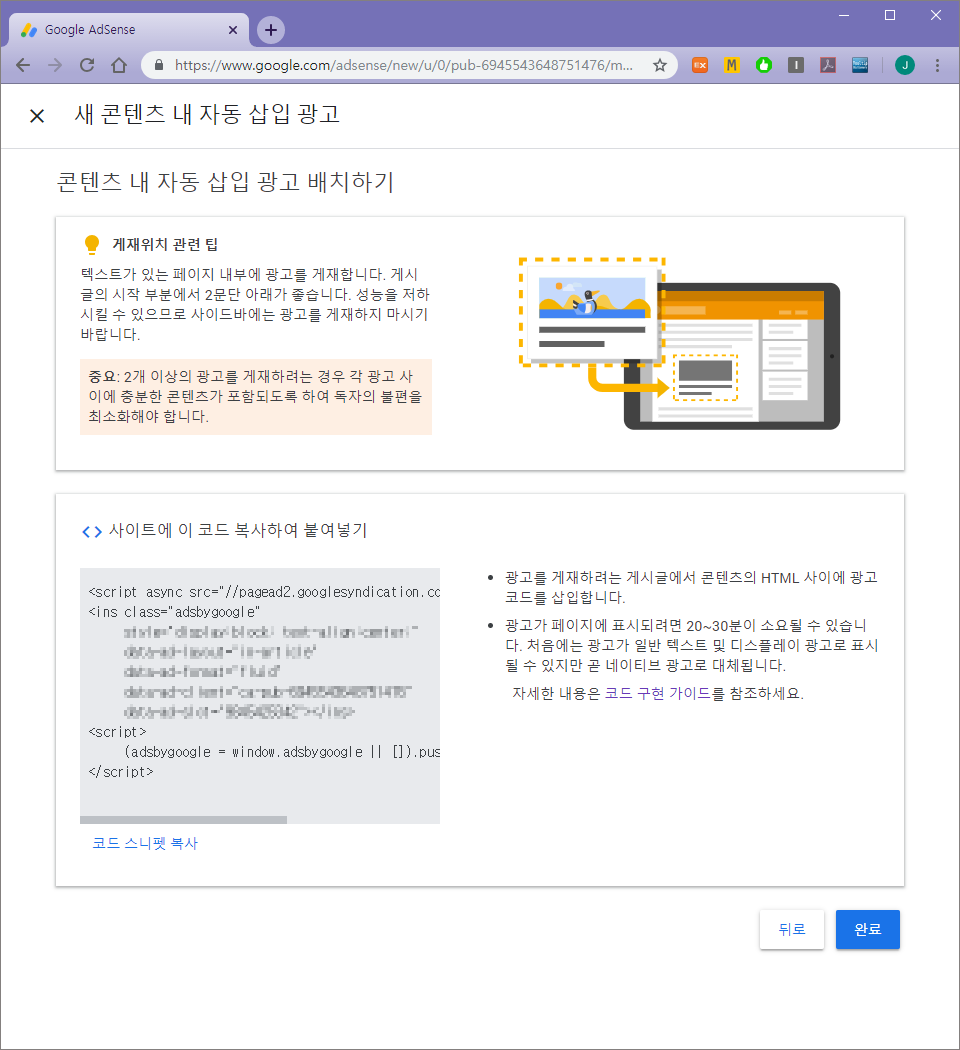The width and height of the screenshot is (960, 1050).
Task: Select the Google AdSense tab
Action: pos(129,30)
